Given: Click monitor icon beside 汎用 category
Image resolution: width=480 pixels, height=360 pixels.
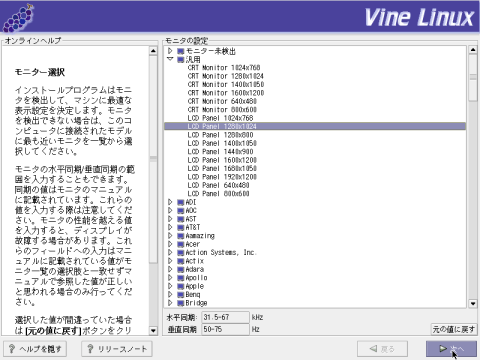Looking at the screenshot, I should [x=181, y=60].
